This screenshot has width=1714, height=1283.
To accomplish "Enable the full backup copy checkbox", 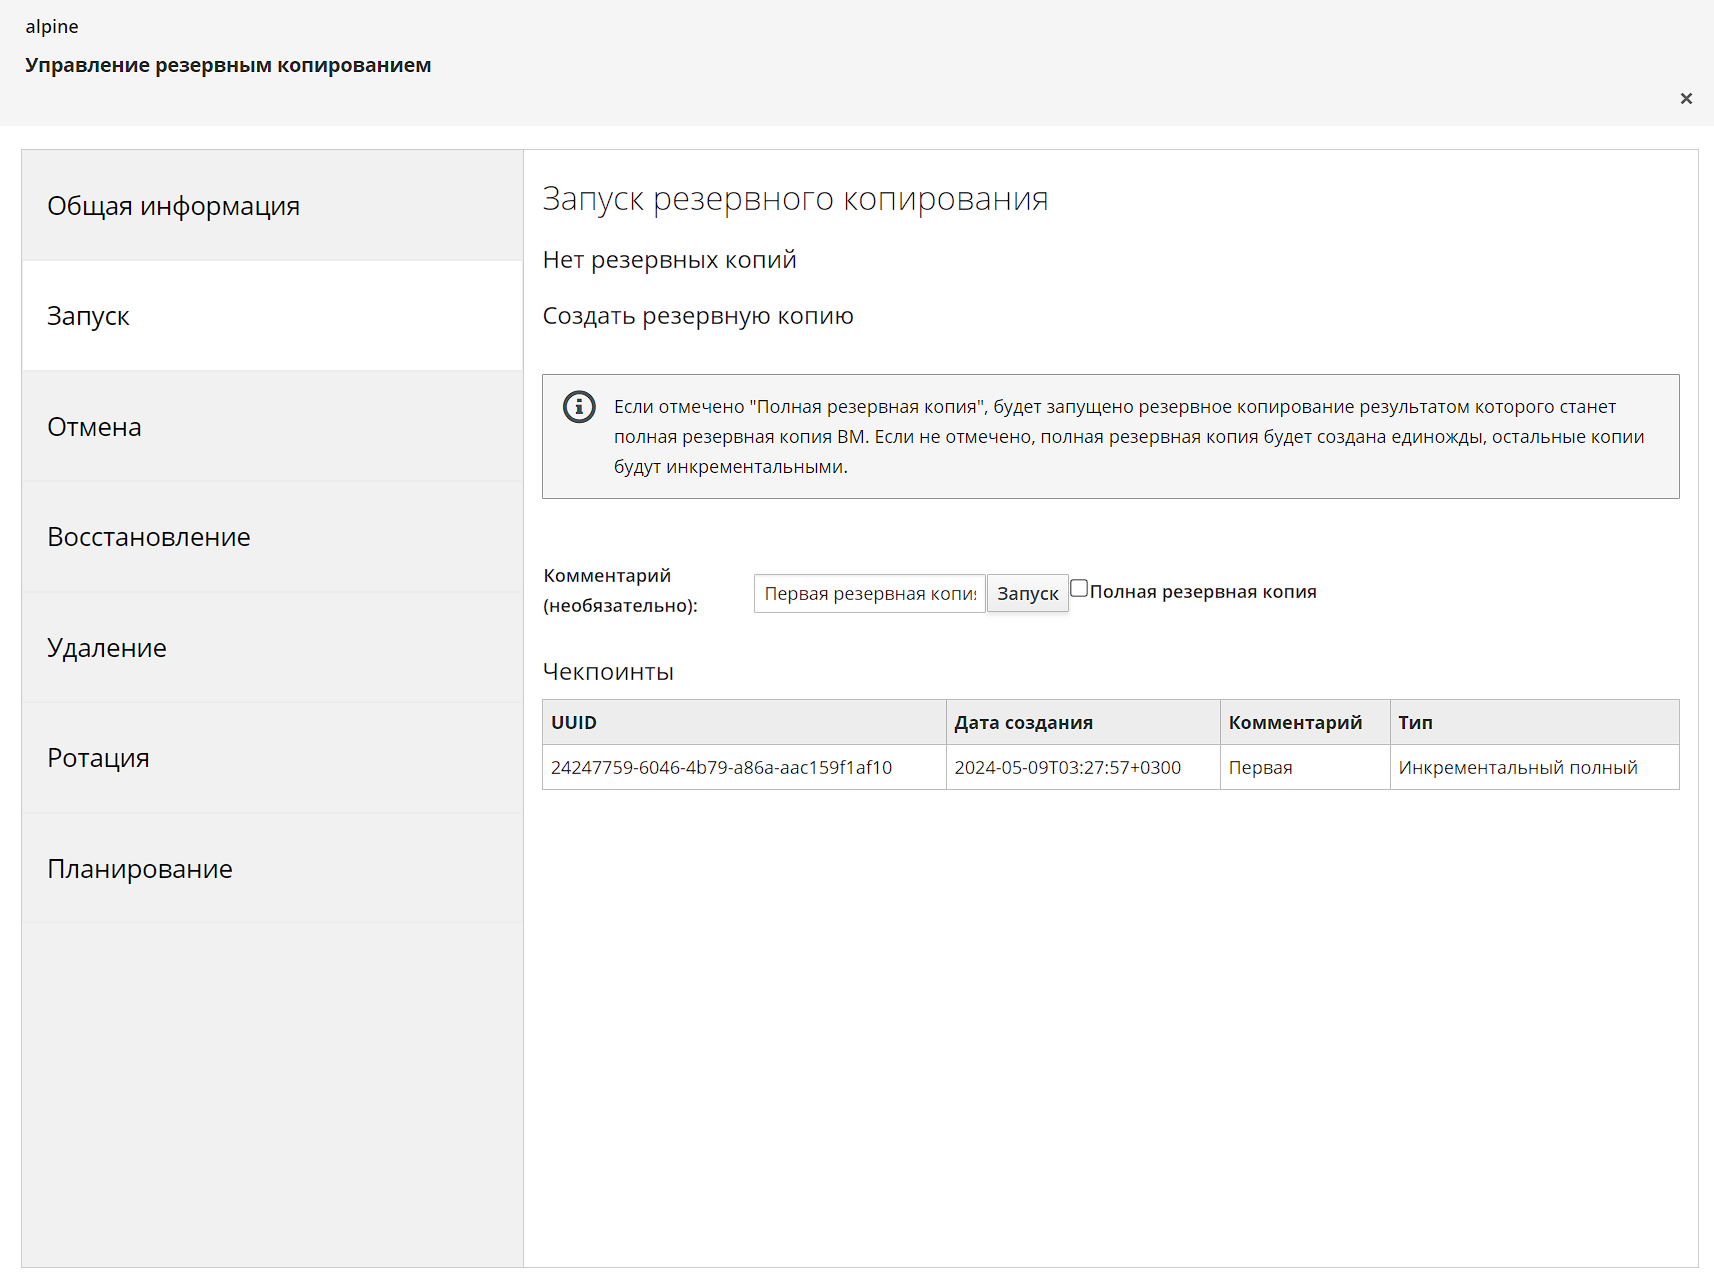I will click(x=1079, y=588).
